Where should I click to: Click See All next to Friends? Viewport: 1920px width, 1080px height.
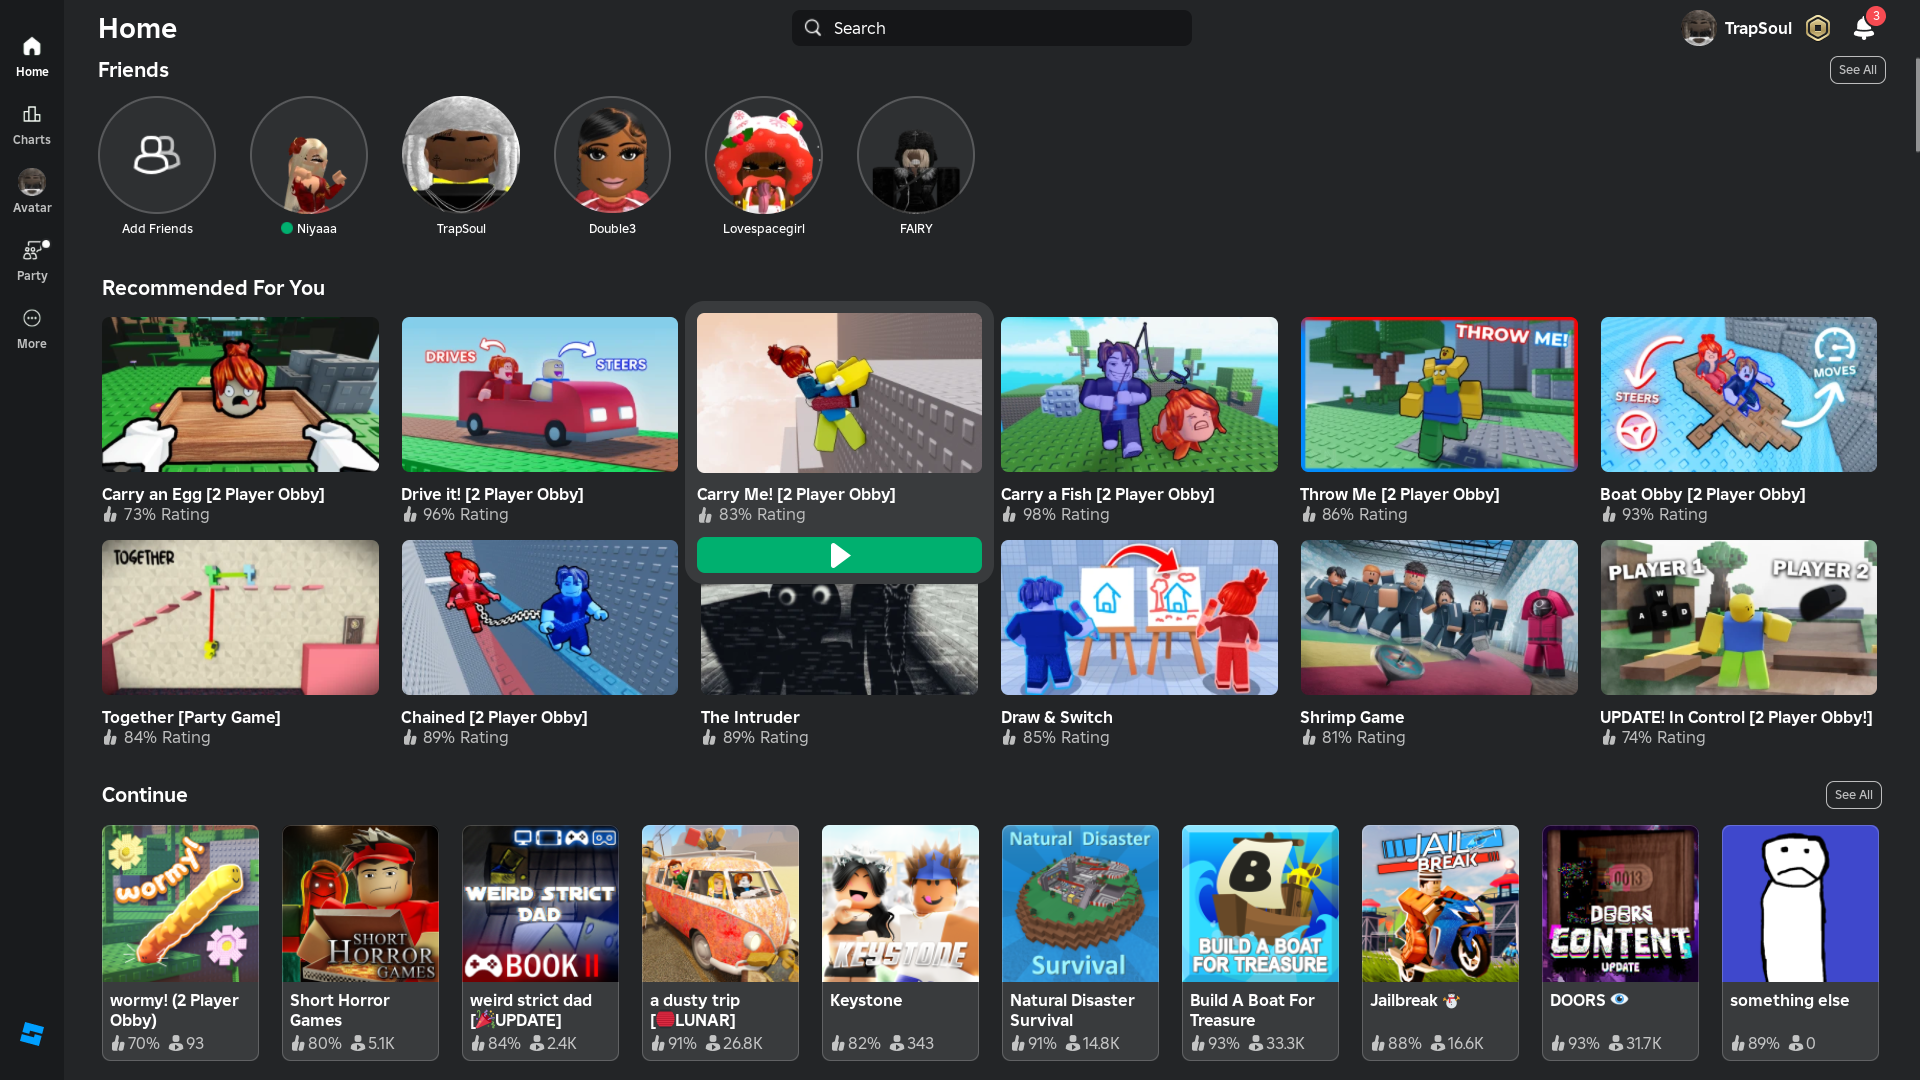[1857, 70]
